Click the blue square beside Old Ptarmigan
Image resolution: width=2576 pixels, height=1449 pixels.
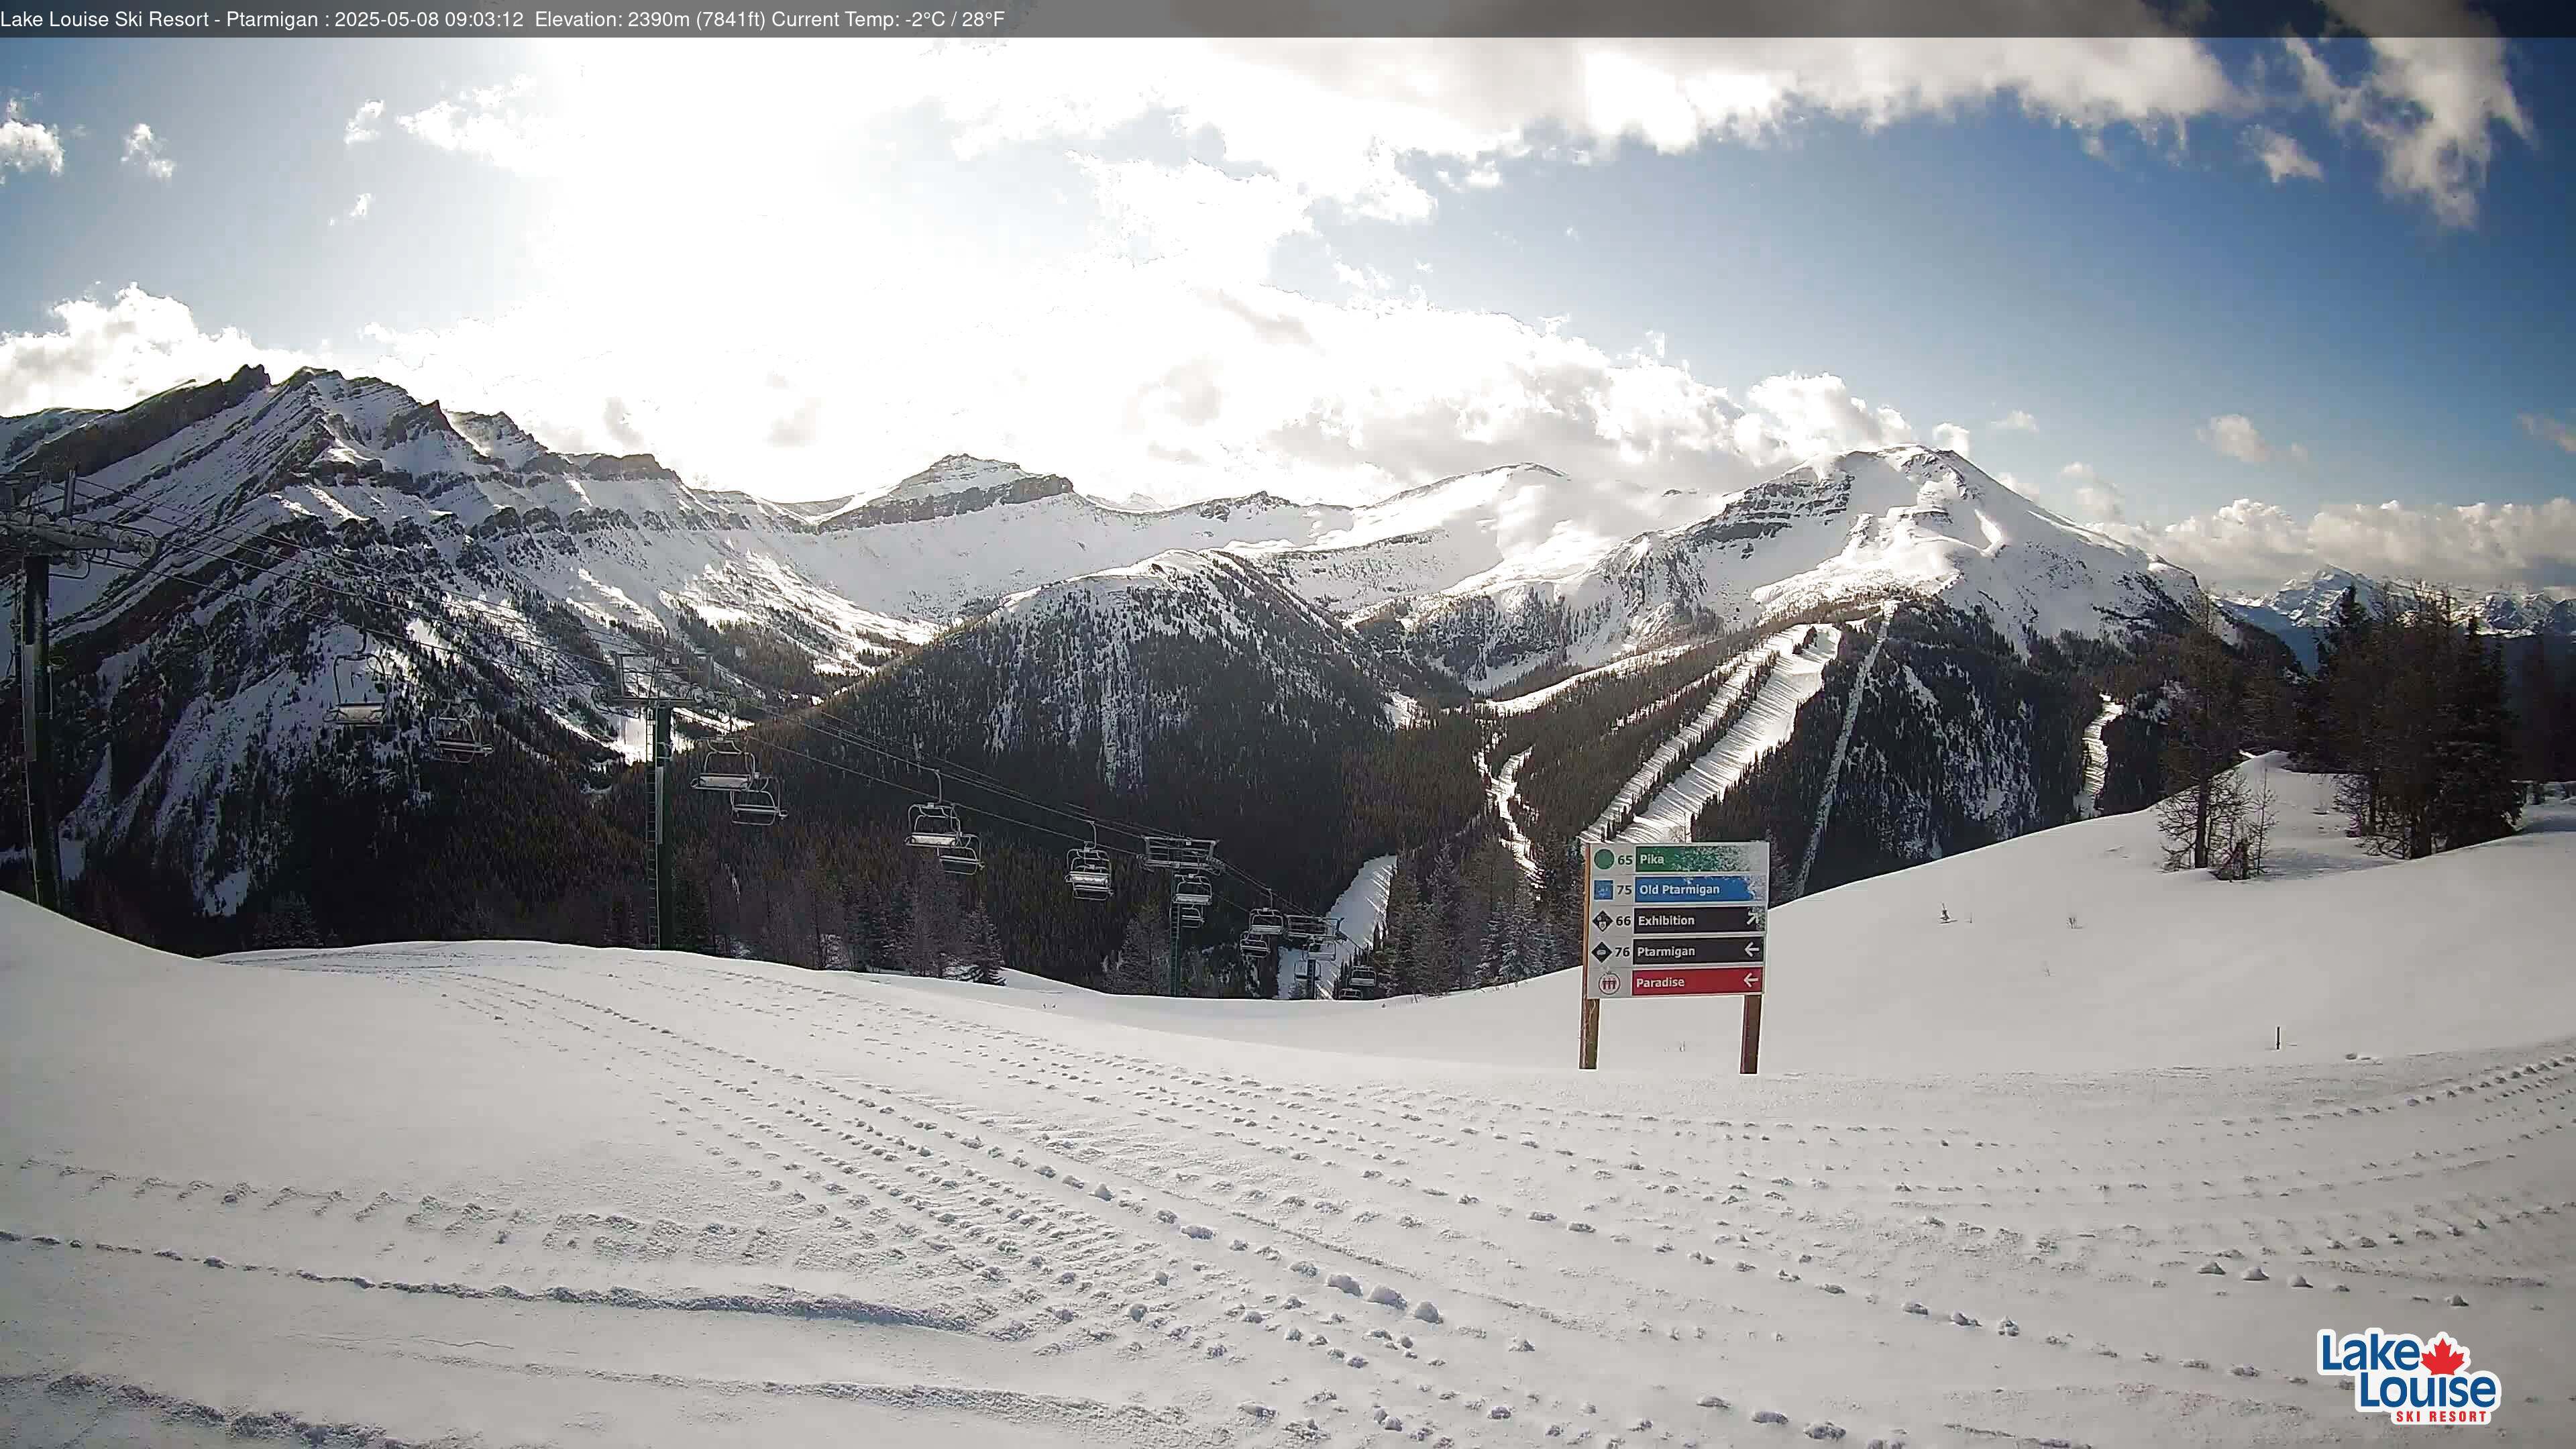click(1604, 890)
